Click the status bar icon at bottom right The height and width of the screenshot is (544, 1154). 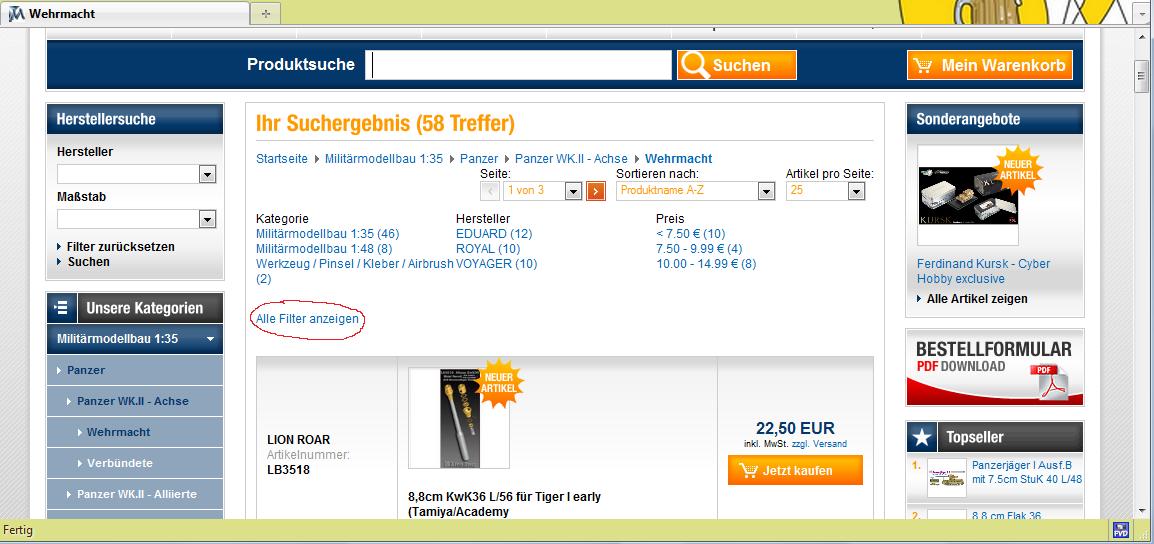[x=1121, y=531]
